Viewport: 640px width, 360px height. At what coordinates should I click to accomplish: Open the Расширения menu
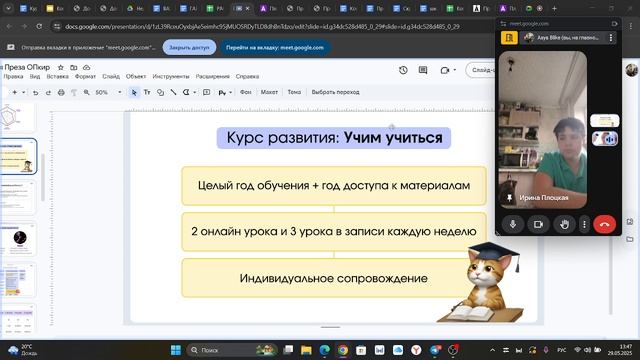[212, 76]
